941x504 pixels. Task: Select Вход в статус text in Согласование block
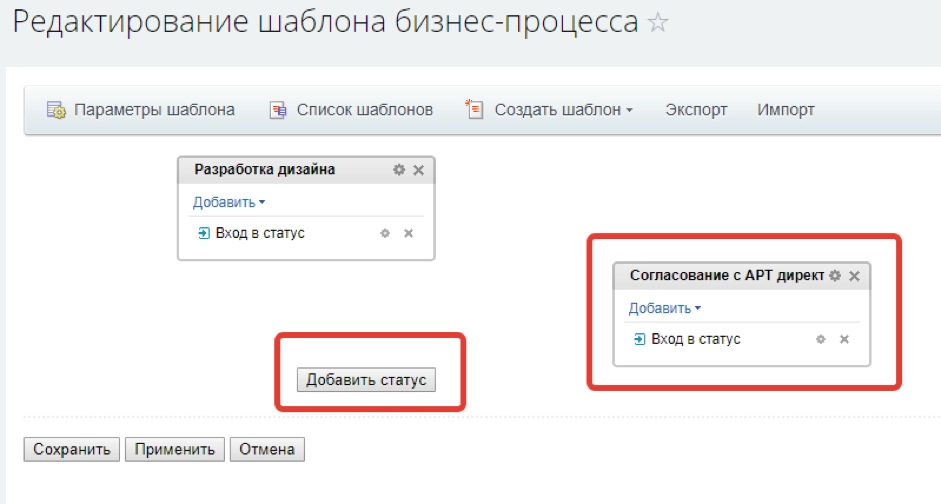pyautogui.click(x=696, y=339)
